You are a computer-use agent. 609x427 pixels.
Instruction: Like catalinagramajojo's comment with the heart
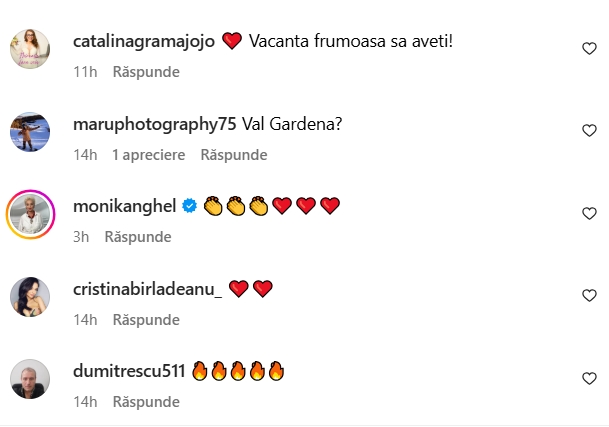pos(589,49)
